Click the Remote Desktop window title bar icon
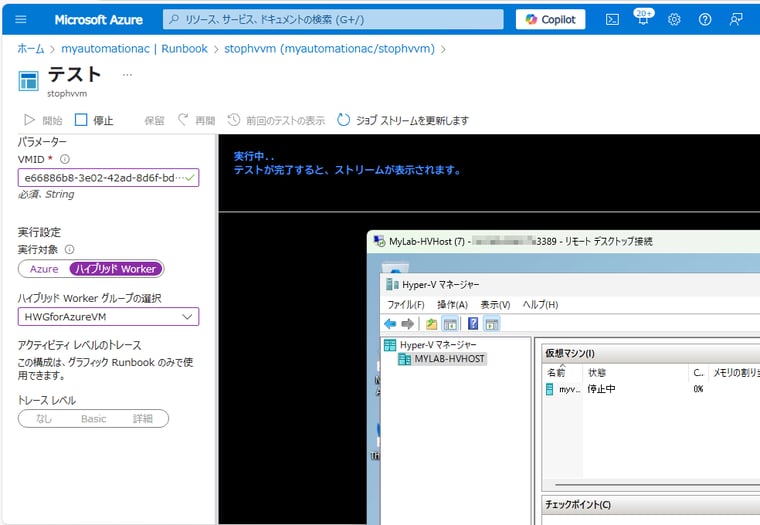The image size is (760, 525). tap(379, 241)
